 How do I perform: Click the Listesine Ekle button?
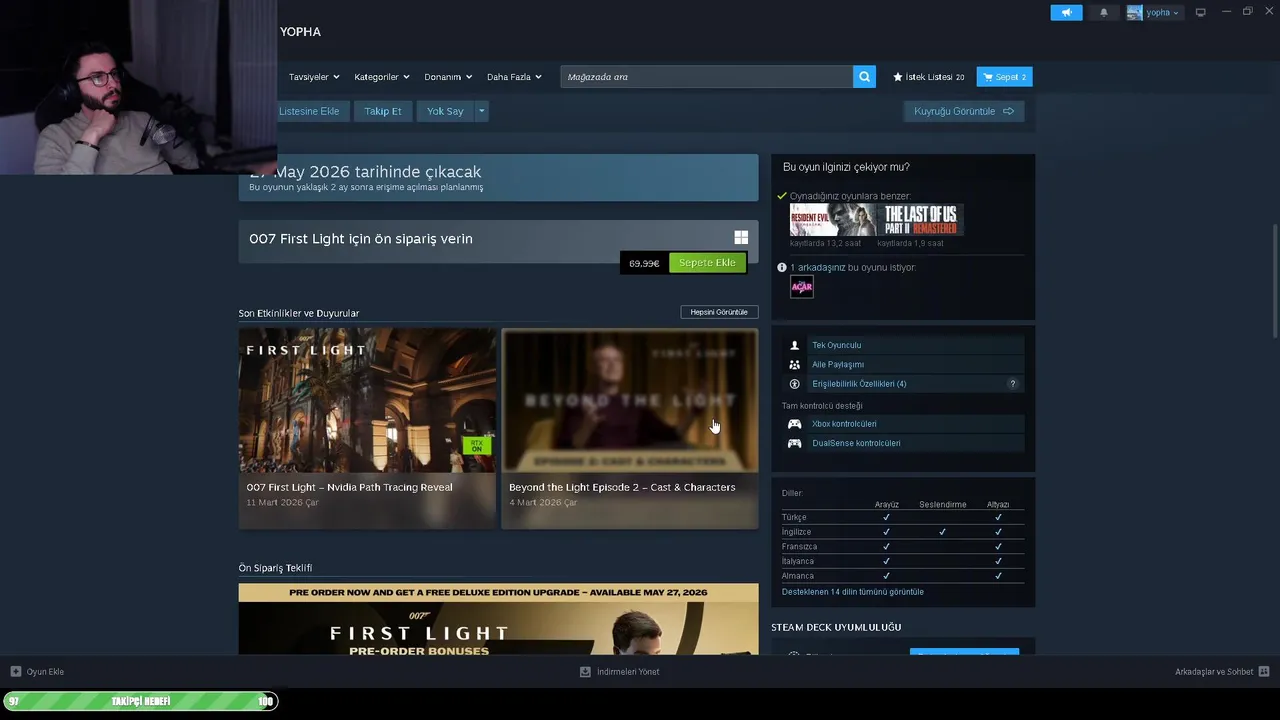[x=311, y=111]
